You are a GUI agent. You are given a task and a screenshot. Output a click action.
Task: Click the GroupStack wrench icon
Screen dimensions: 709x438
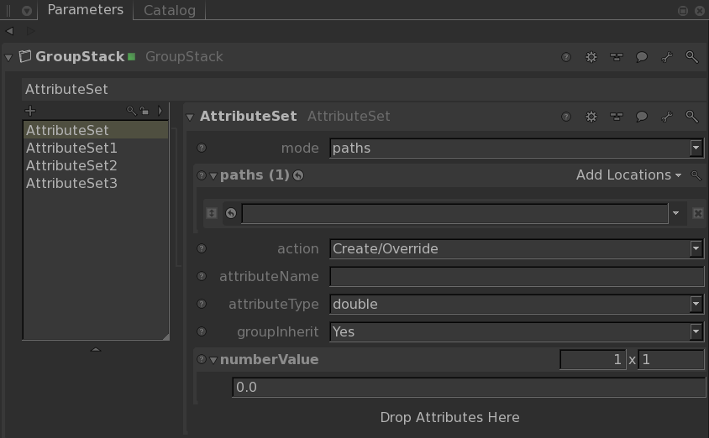pos(667,58)
